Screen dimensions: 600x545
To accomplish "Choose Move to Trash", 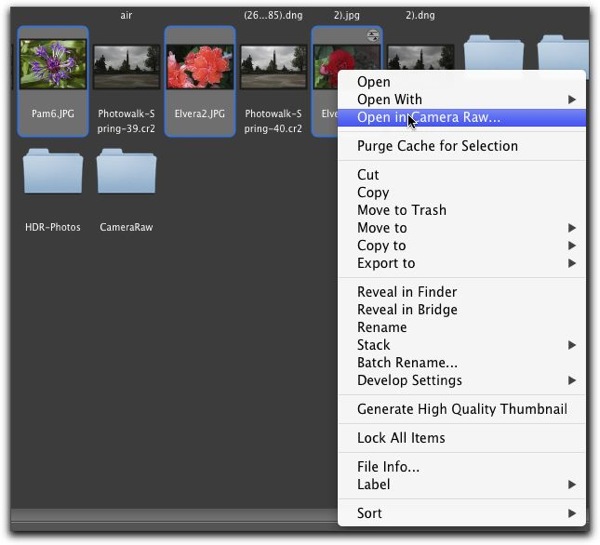I will (x=401, y=210).
